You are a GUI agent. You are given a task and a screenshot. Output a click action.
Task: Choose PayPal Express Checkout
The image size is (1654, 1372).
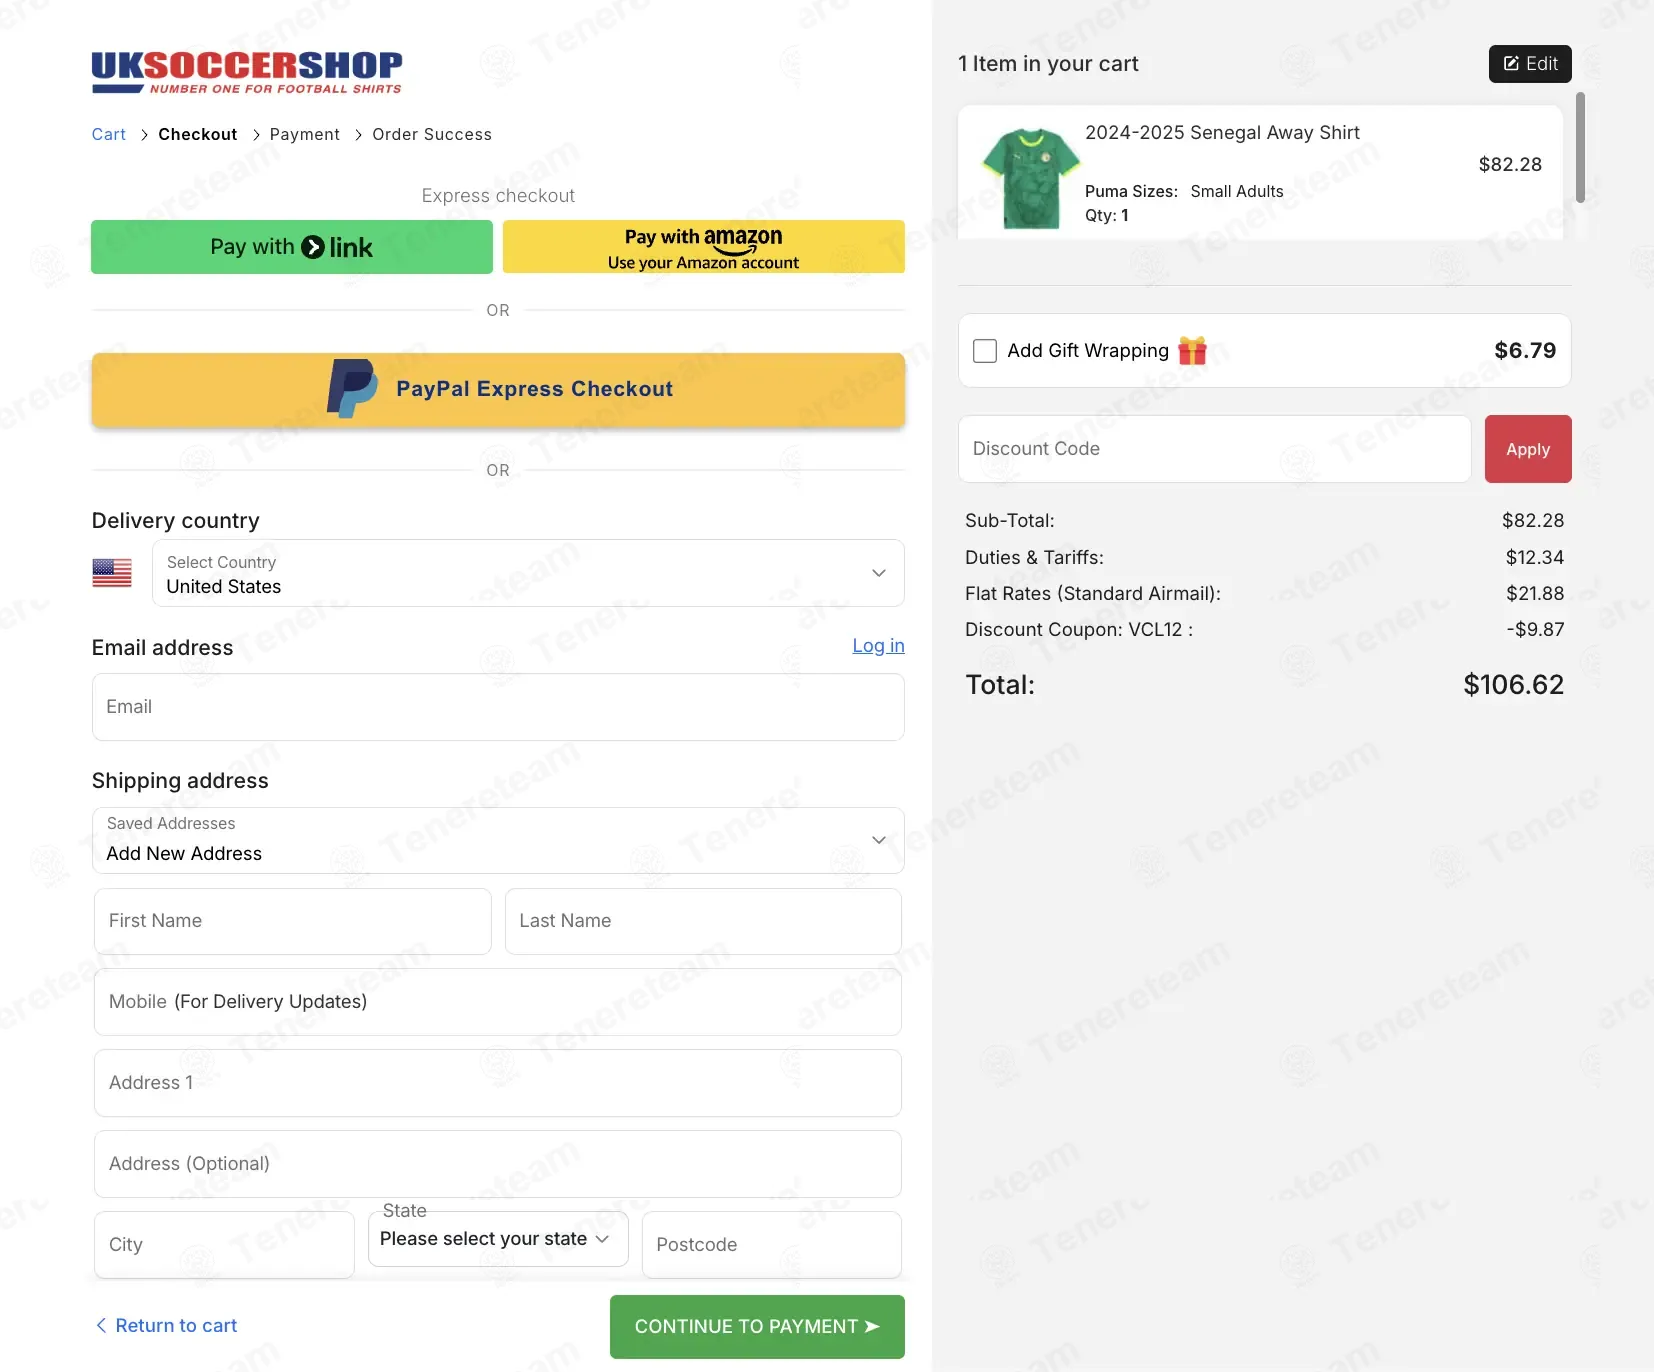point(498,390)
